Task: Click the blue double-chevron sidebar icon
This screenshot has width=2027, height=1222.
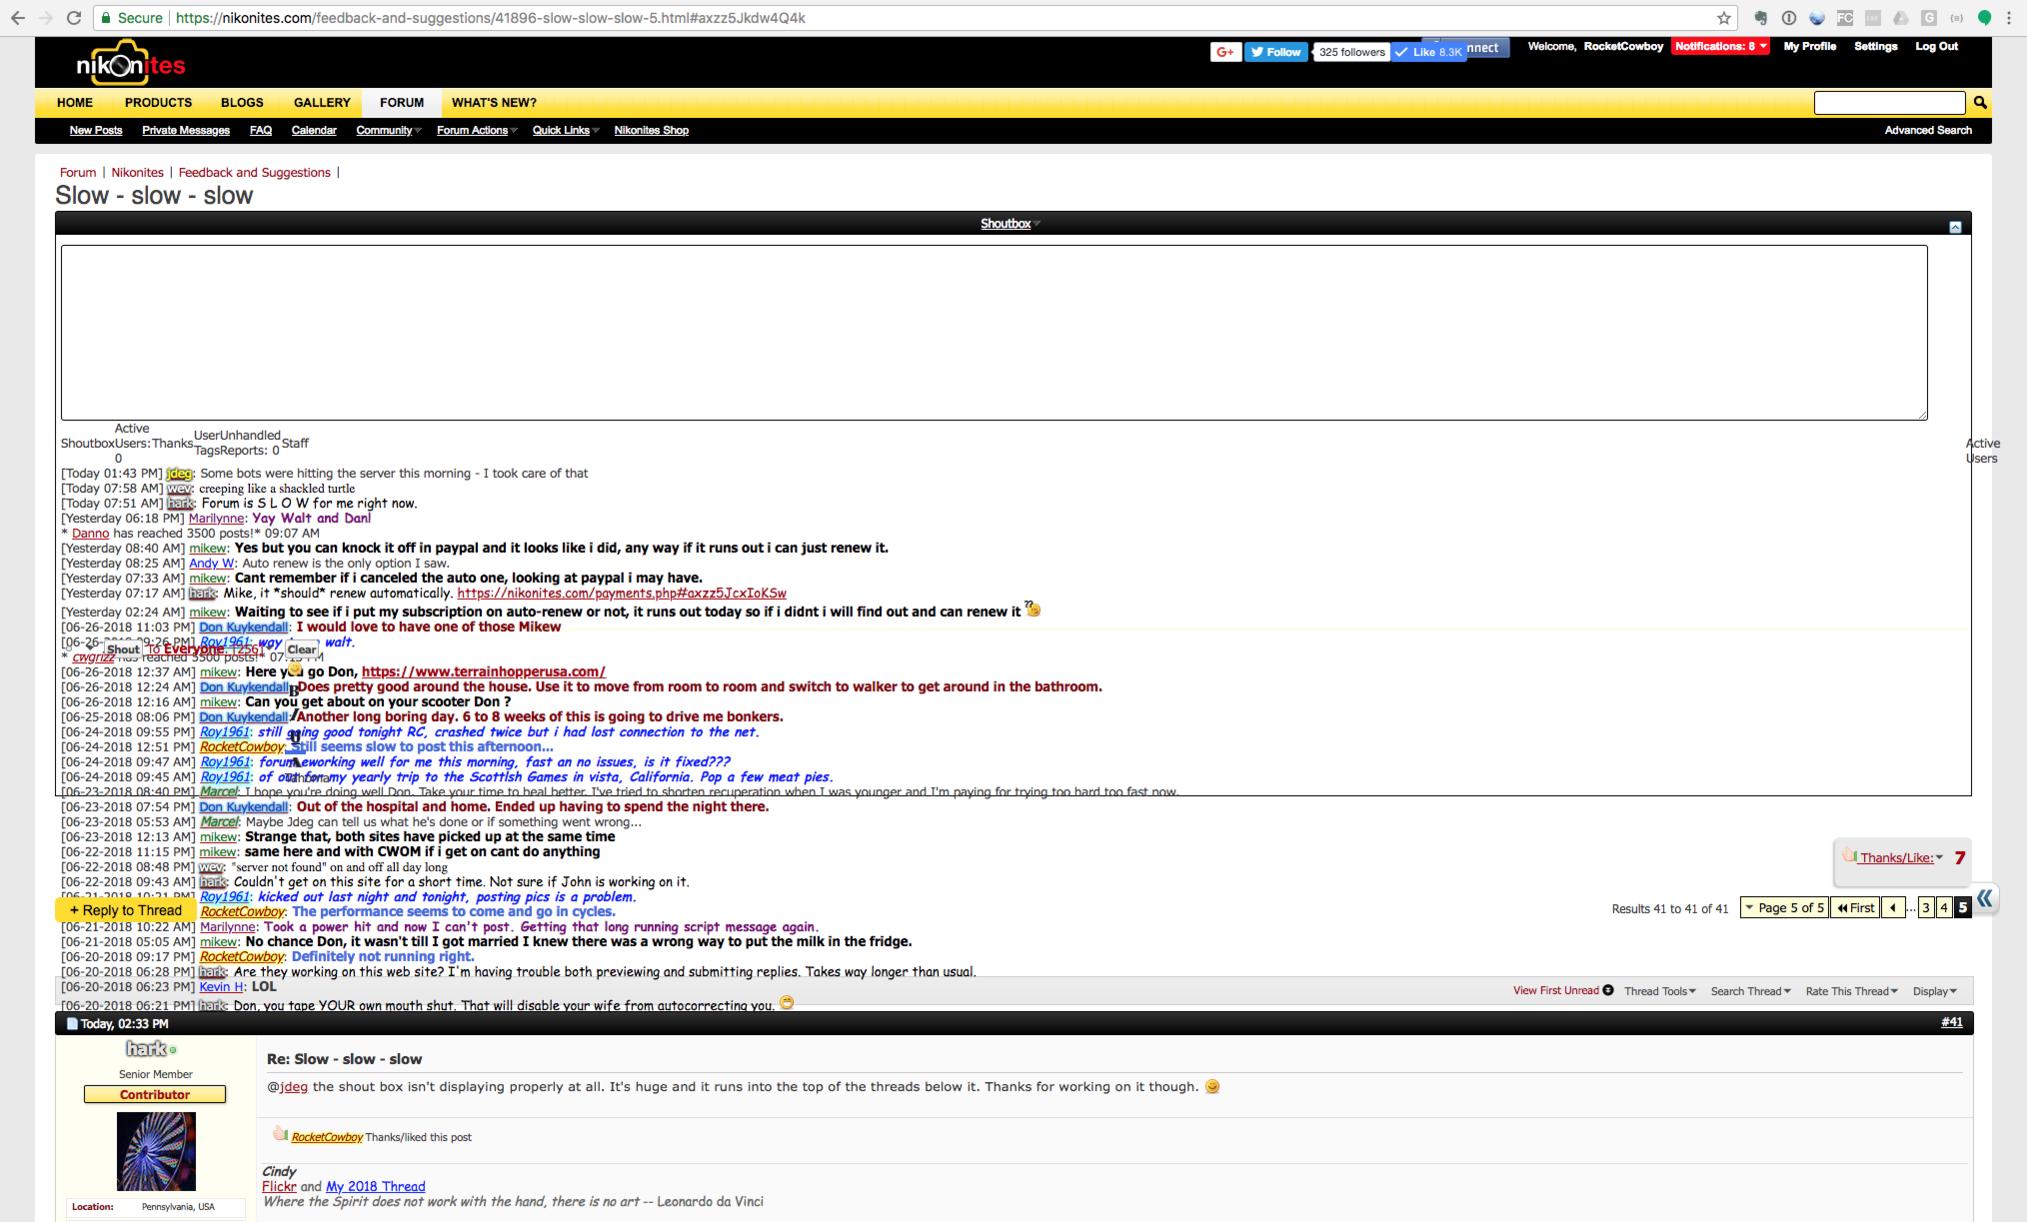Action: coord(1985,898)
